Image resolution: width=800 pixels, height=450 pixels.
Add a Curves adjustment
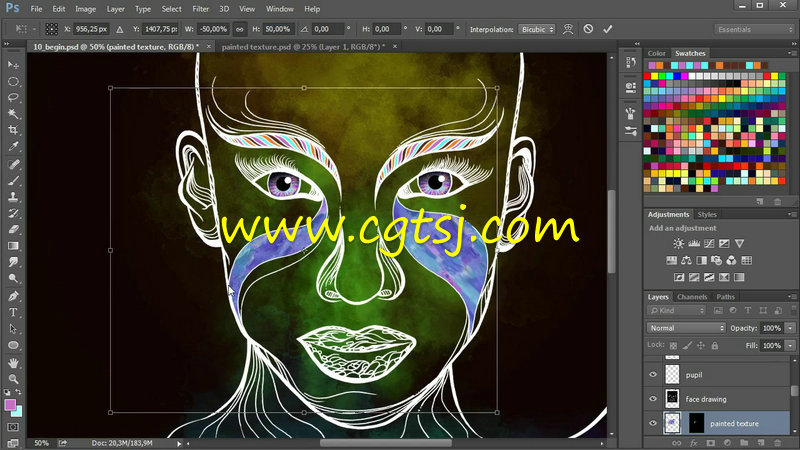[709, 243]
